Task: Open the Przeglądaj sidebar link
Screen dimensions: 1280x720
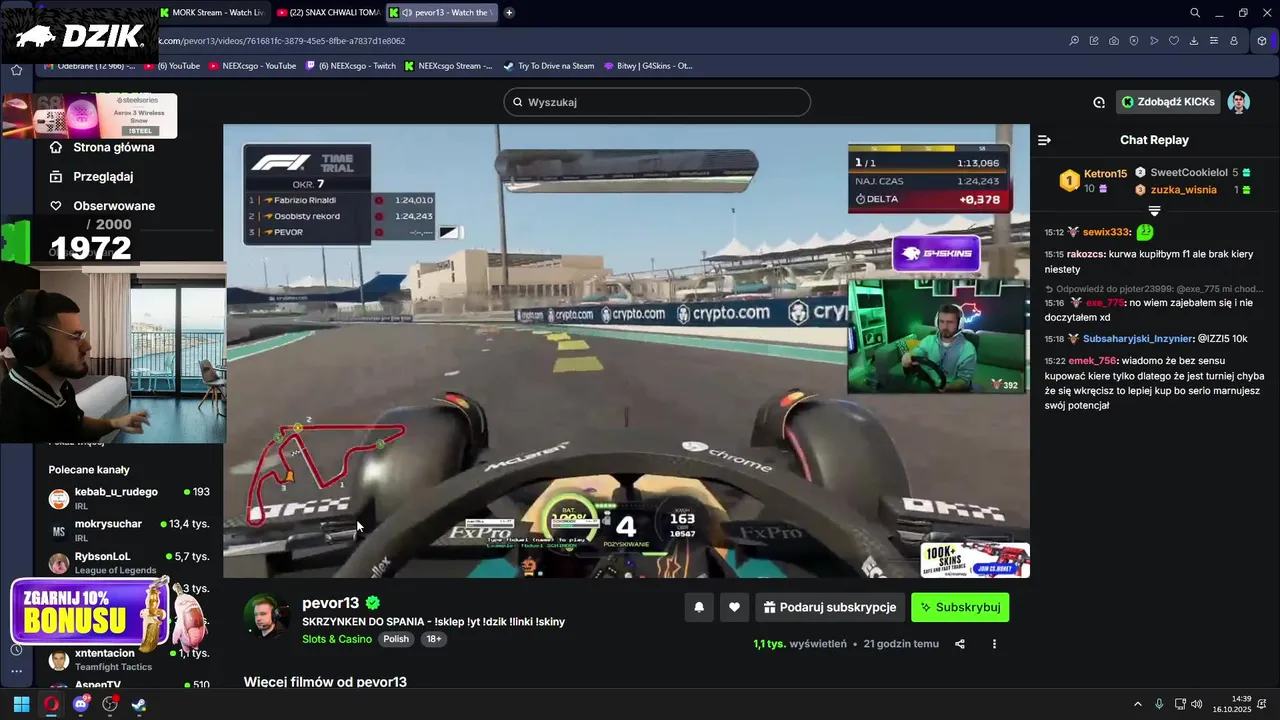Action: tap(92, 176)
